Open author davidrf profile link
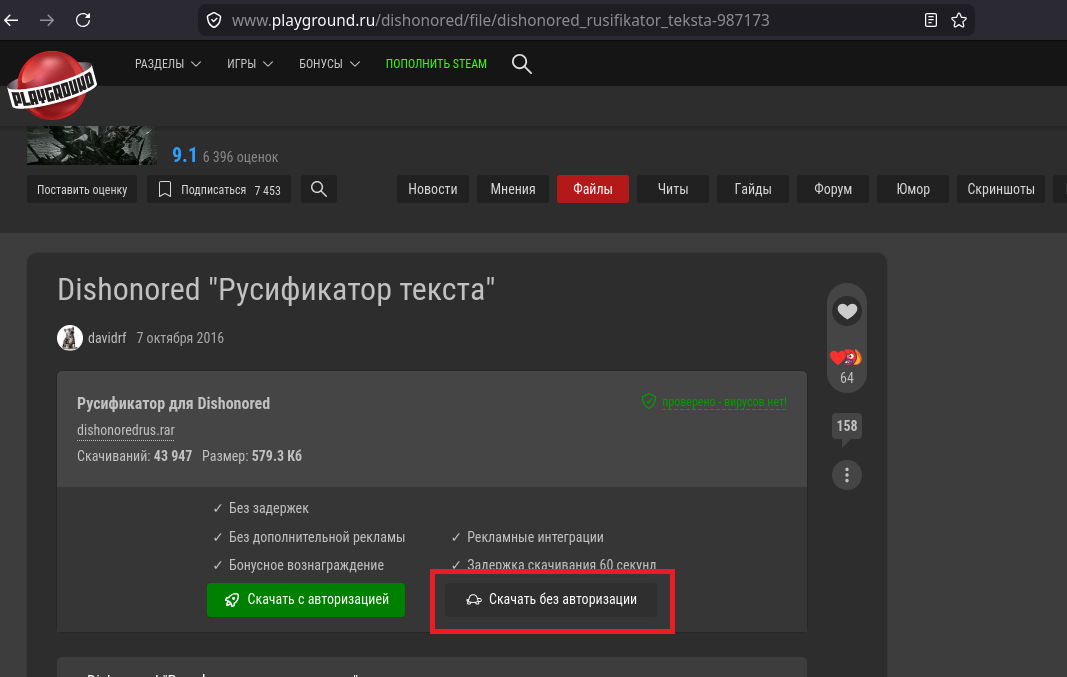The height and width of the screenshot is (677, 1067). pos(107,337)
